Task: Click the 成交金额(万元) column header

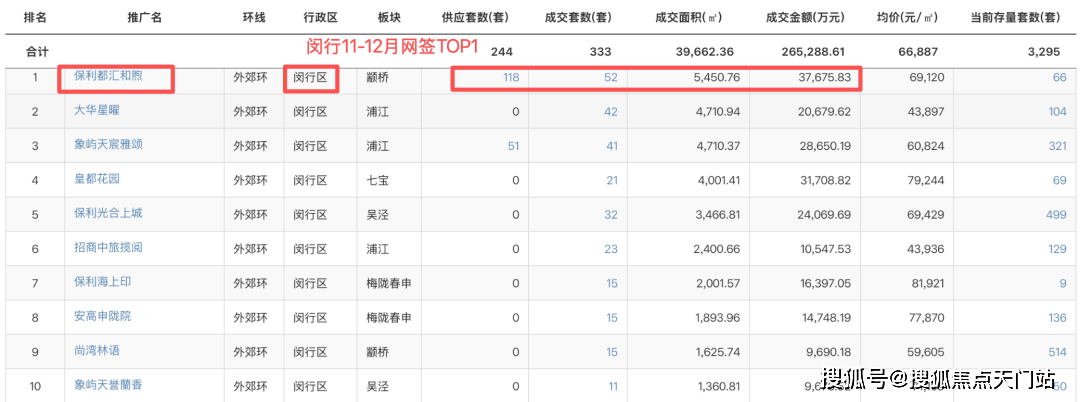Action: click(x=807, y=18)
